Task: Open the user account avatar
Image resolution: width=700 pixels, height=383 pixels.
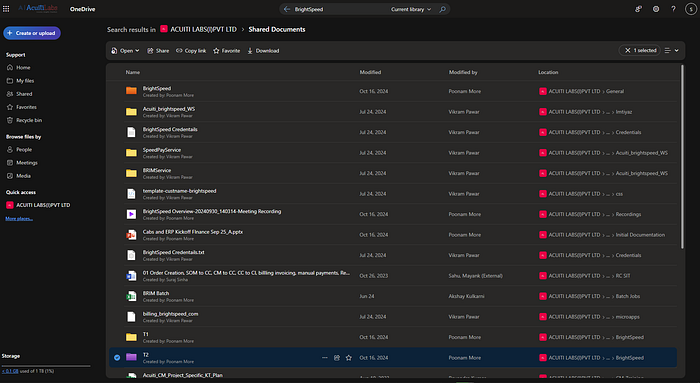Action: [691, 9]
